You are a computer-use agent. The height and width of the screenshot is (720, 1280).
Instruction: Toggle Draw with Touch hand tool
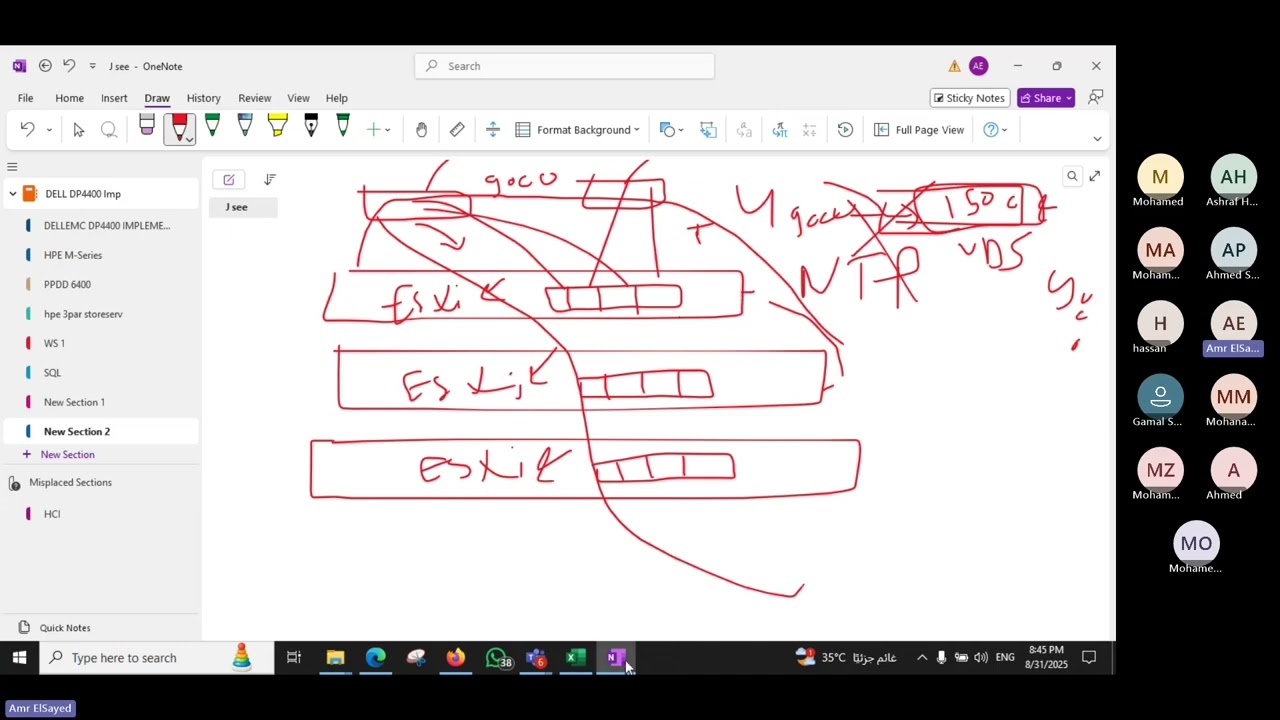pyautogui.click(x=421, y=130)
